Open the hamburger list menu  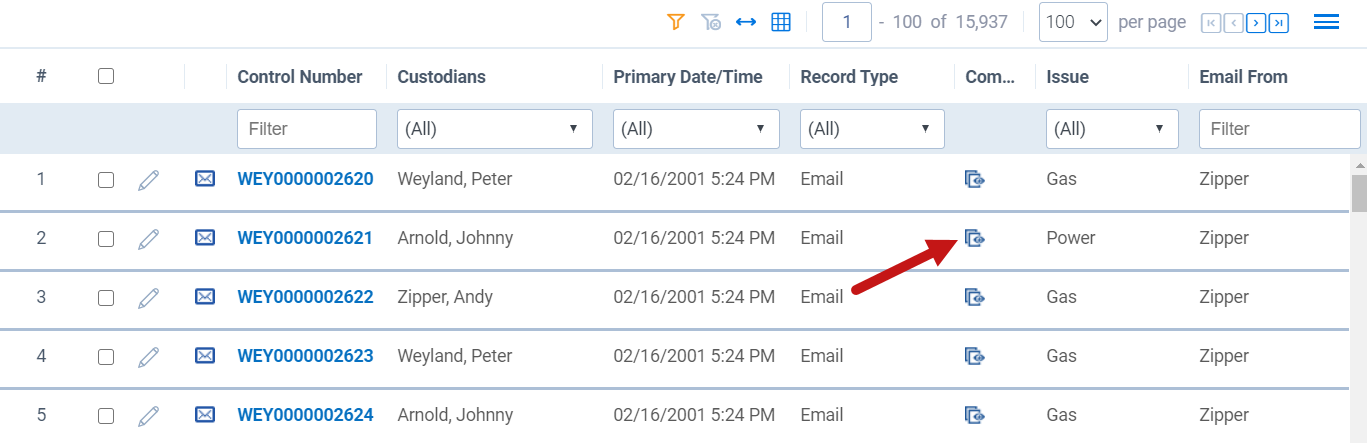click(1326, 22)
